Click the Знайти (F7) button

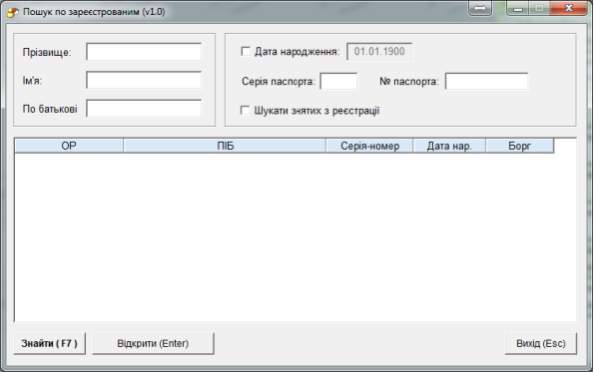pyautogui.click(x=50, y=344)
